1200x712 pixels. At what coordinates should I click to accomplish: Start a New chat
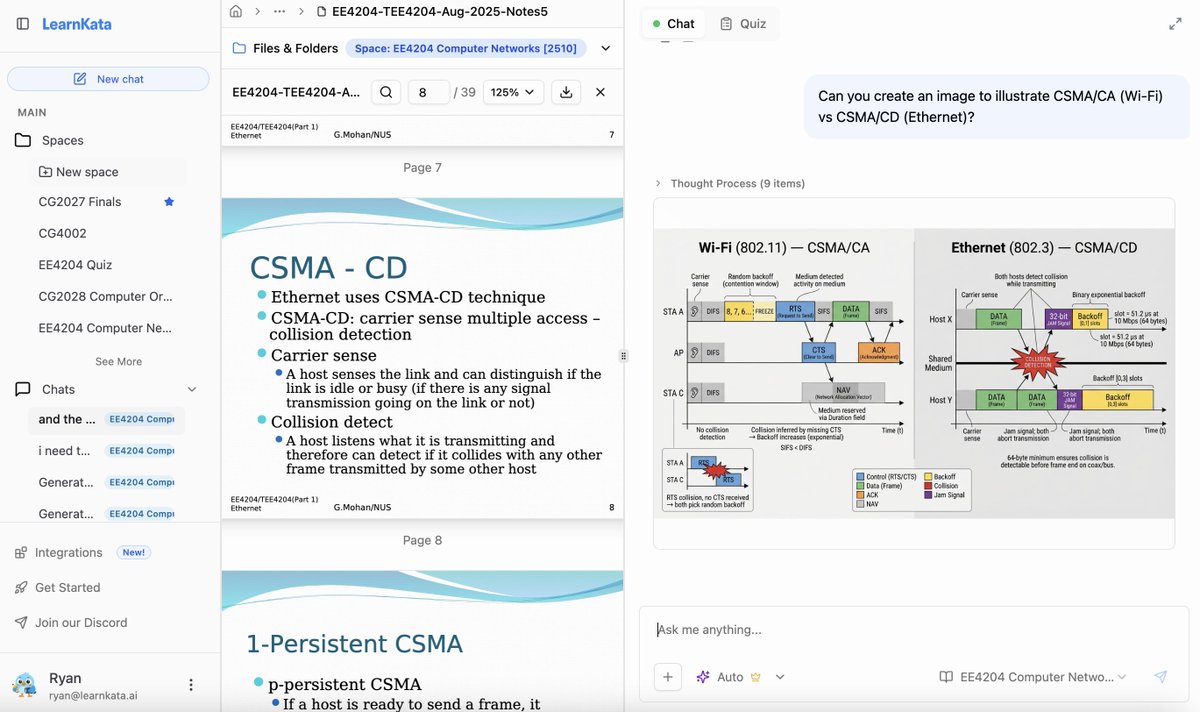[x=108, y=78]
